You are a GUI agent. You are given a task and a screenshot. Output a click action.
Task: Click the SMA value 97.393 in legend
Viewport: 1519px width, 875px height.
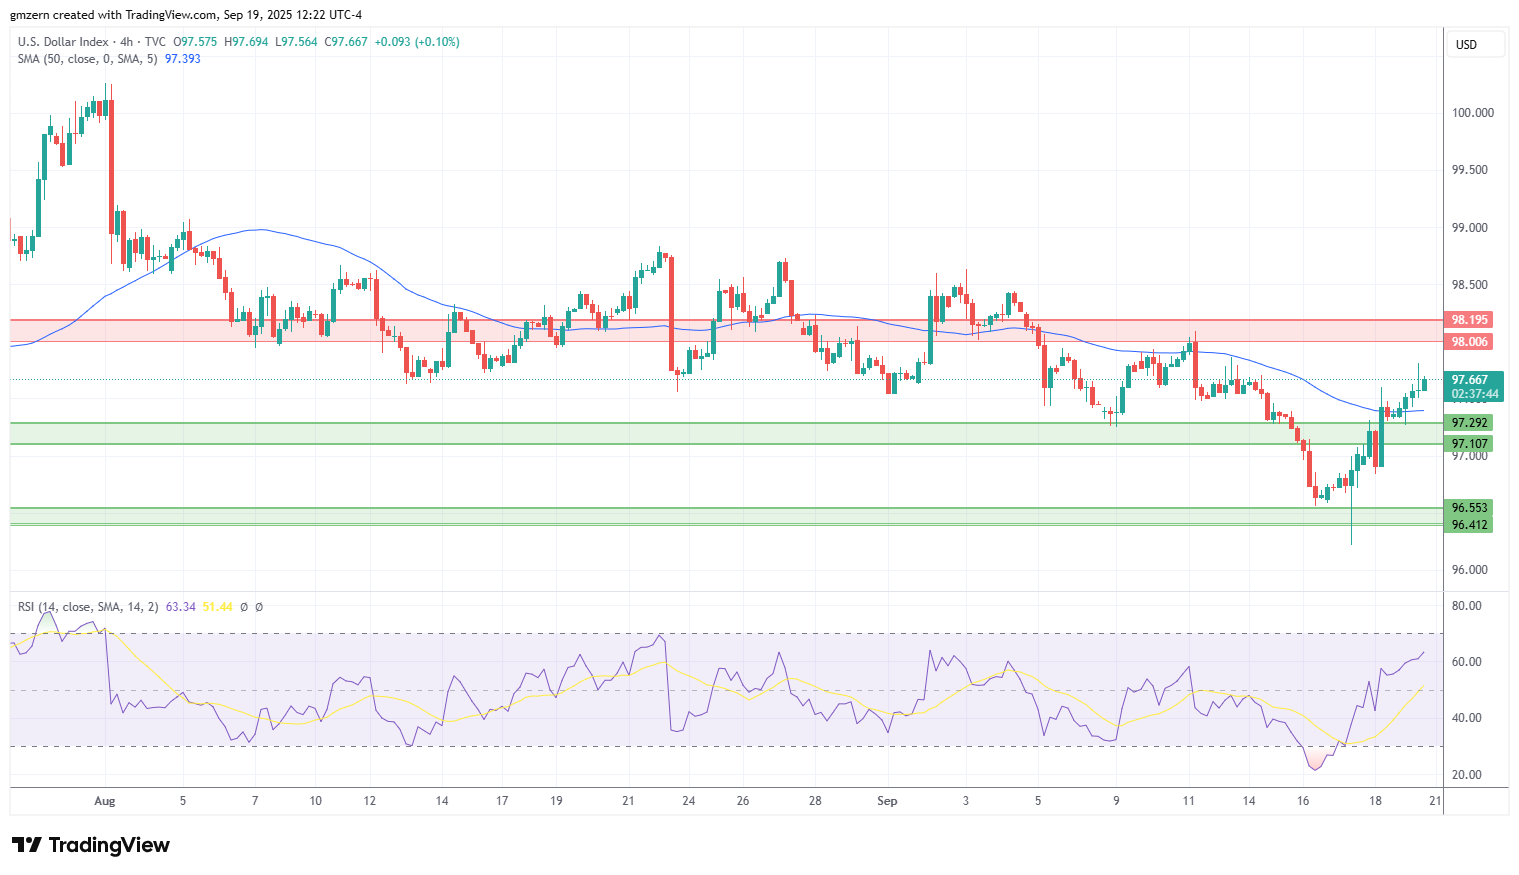pyautogui.click(x=182, y=59)
